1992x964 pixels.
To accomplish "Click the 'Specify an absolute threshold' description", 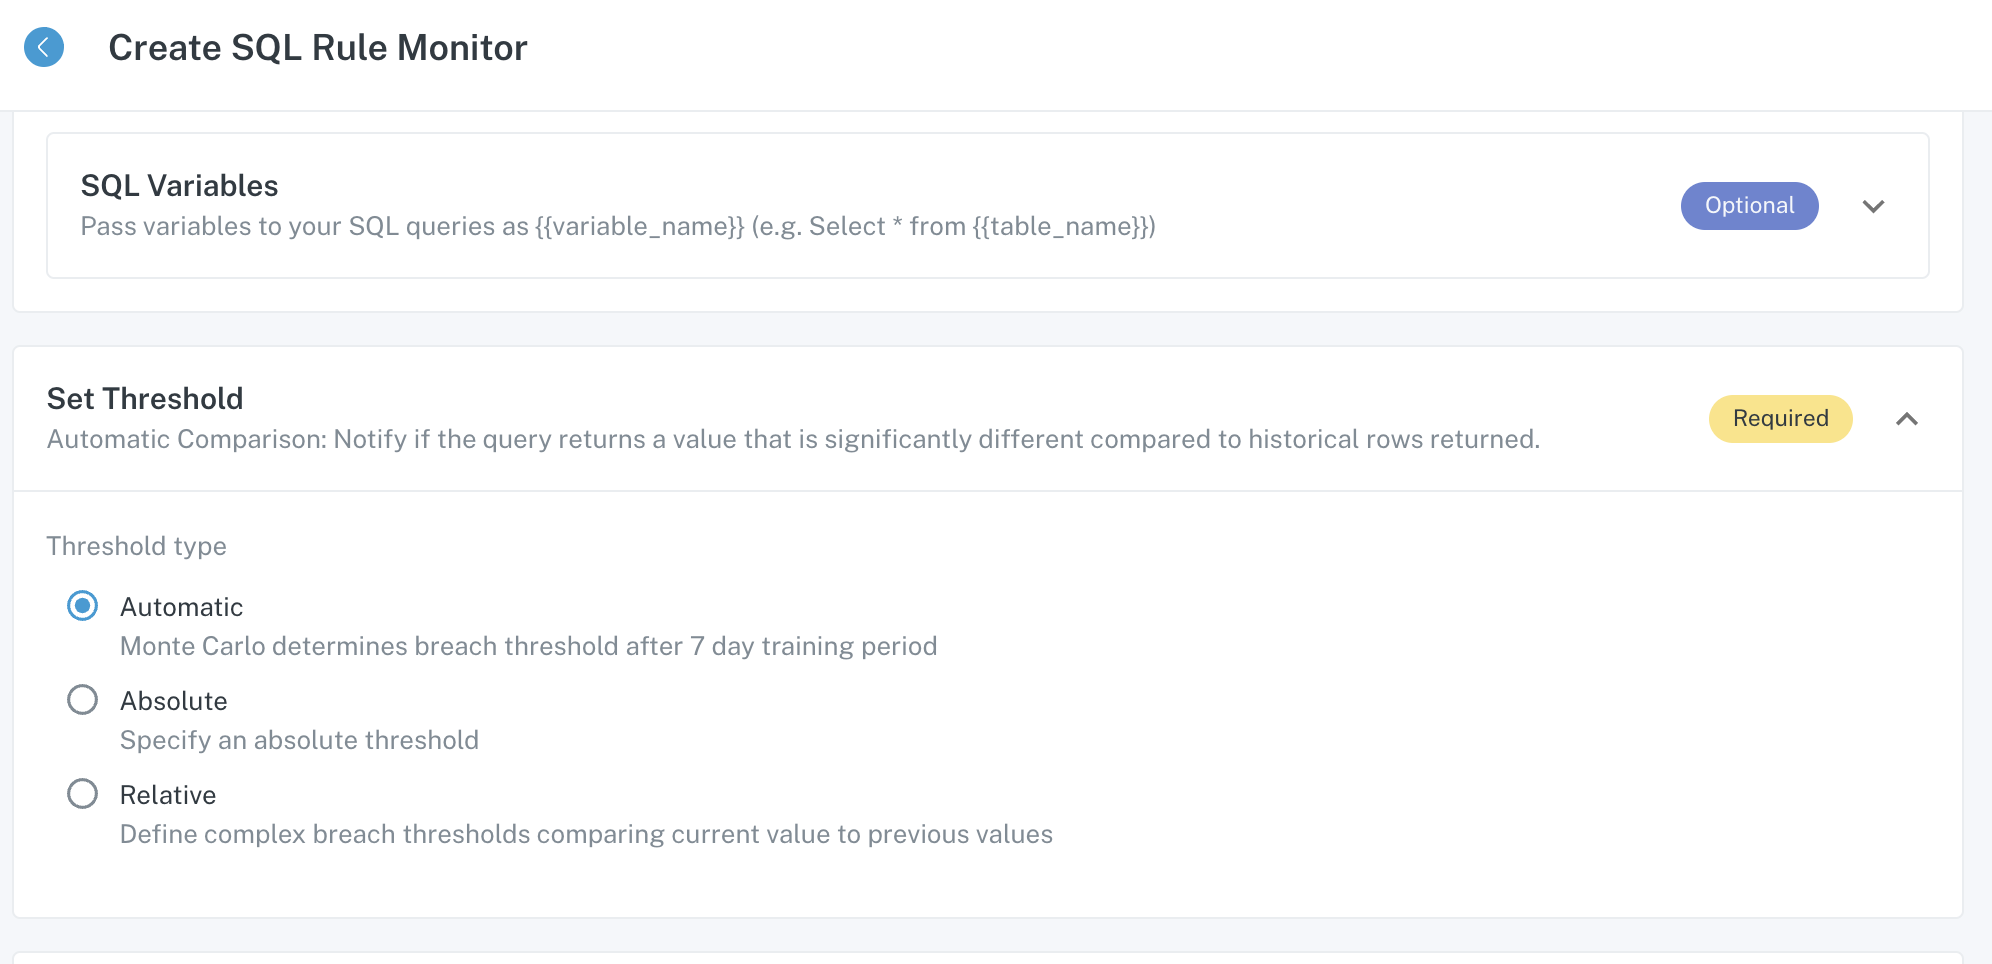I will click(299, 740).
